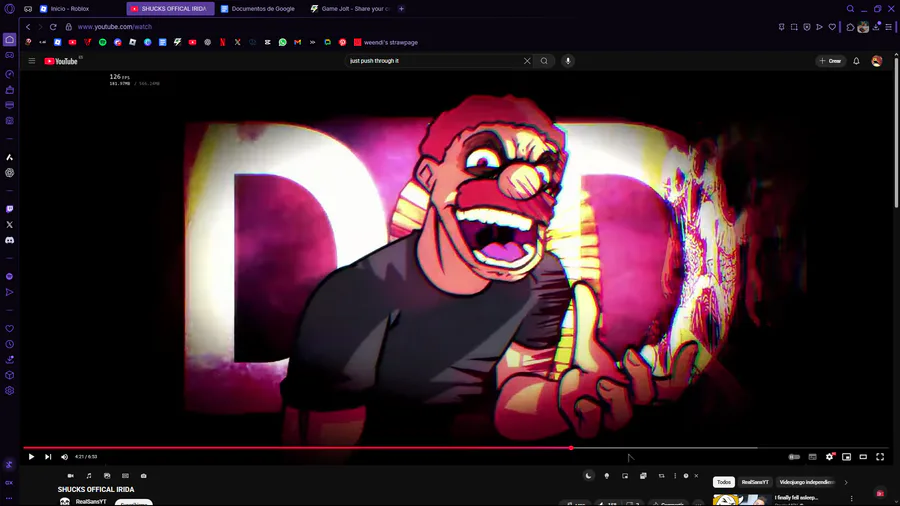This screenshot has height=506, width=900.
Task: Add page to bookmarks with toolbar heart
Action: [832, 27]
